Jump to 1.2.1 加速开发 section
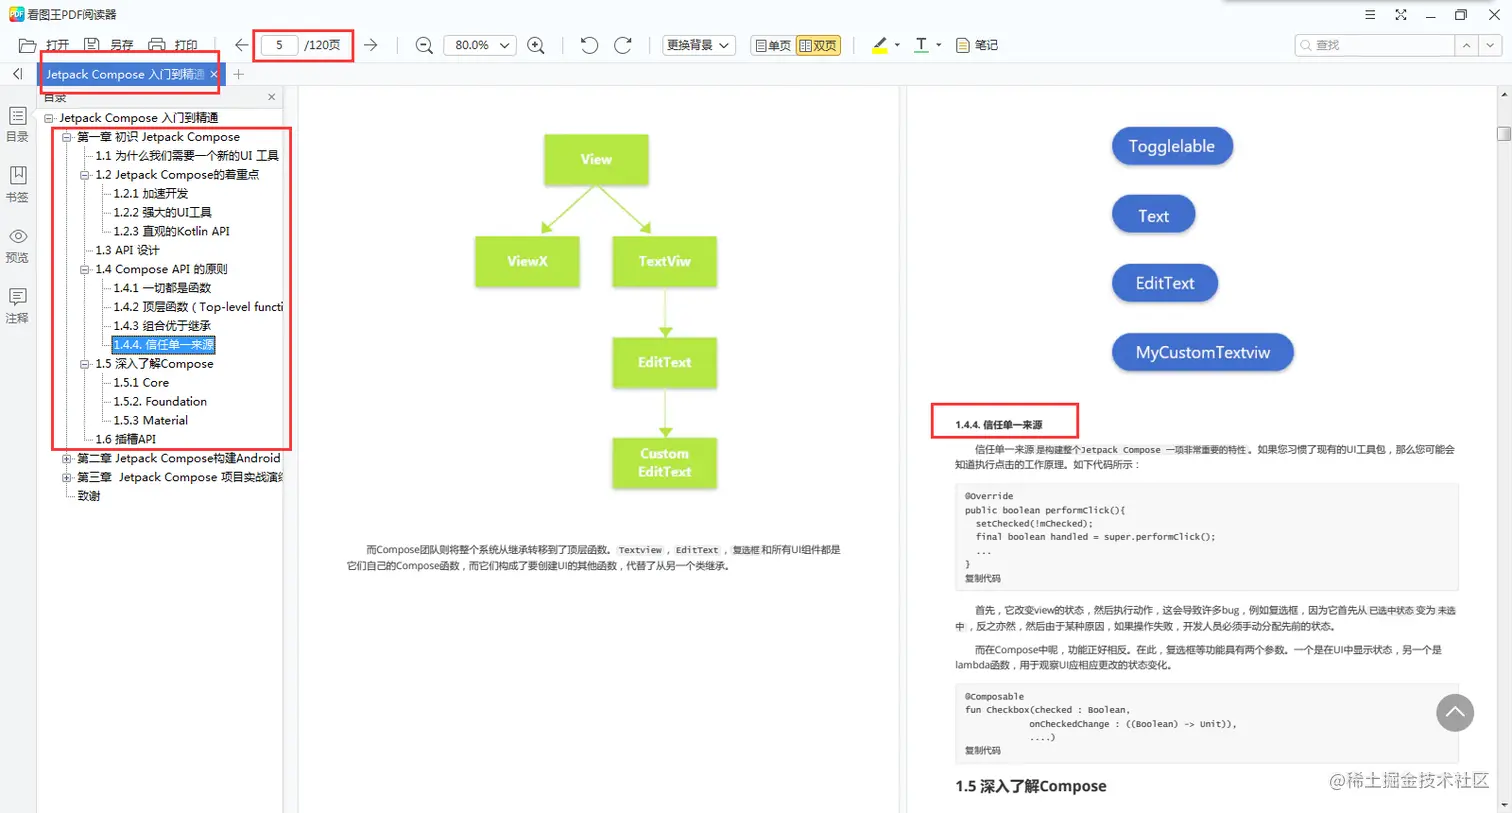The width and height of the screenshot is (1512, 813). pos(150,194)
